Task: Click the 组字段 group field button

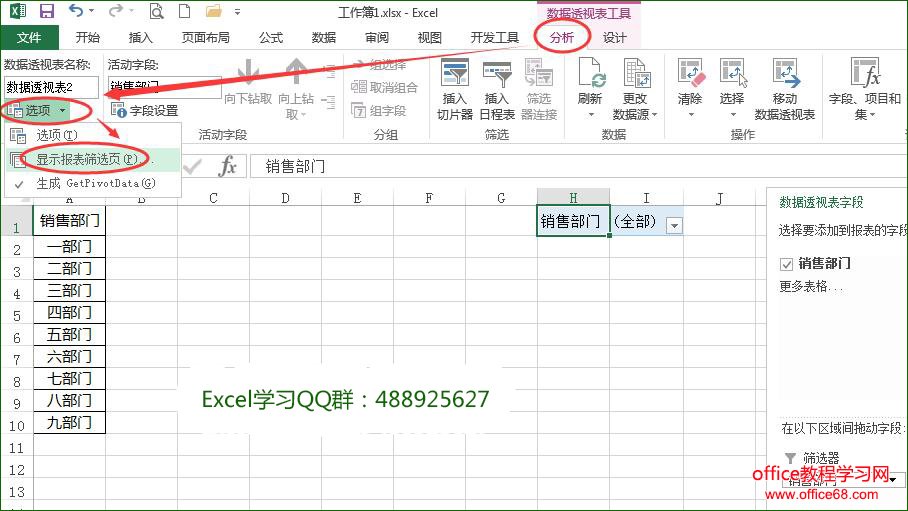Action: [x=379, y=110]
